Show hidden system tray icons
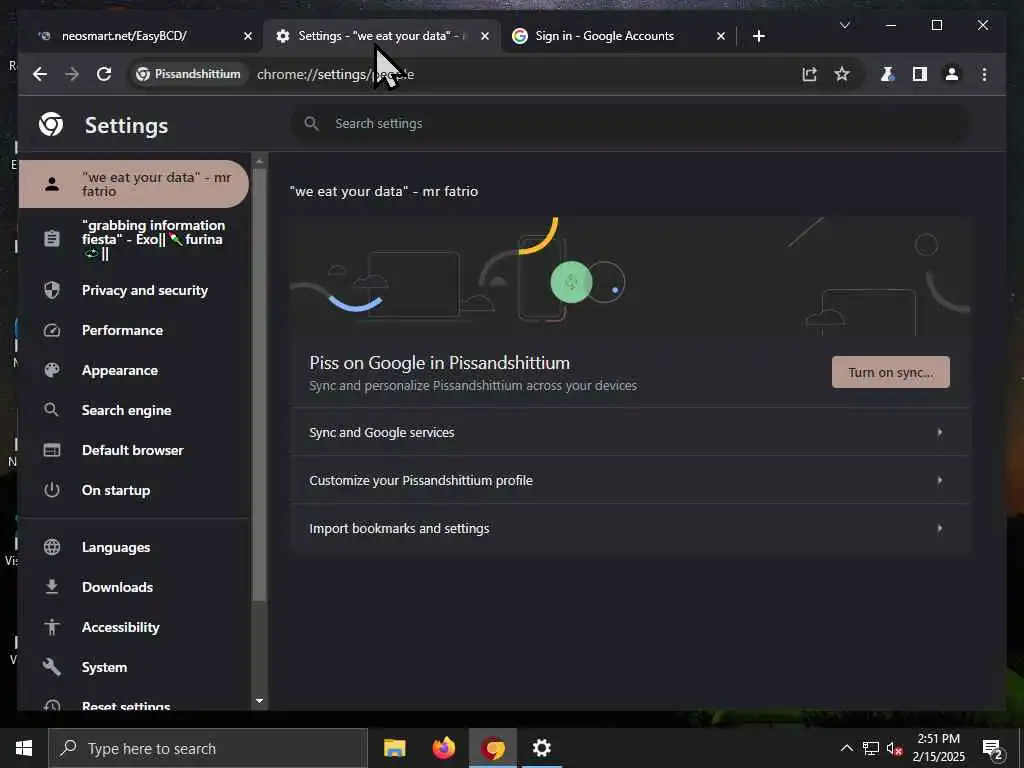The width and height of the screenshot is (1024, 768). [x=846, y=748]
